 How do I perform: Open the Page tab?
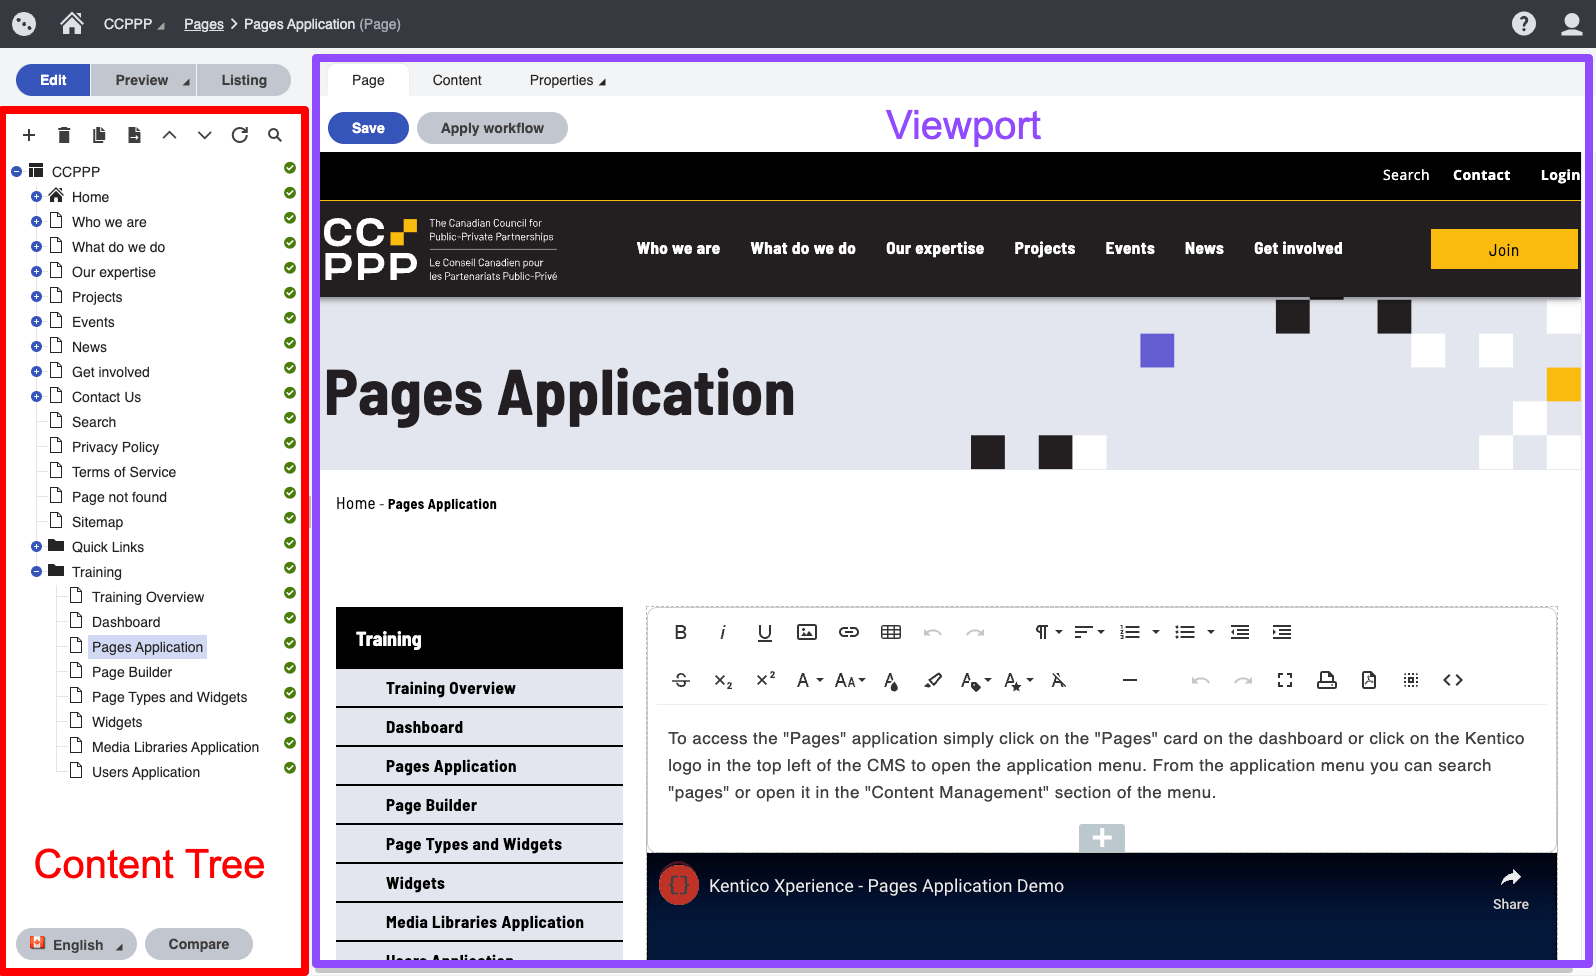pyautogui.click(x=368, y=80)
